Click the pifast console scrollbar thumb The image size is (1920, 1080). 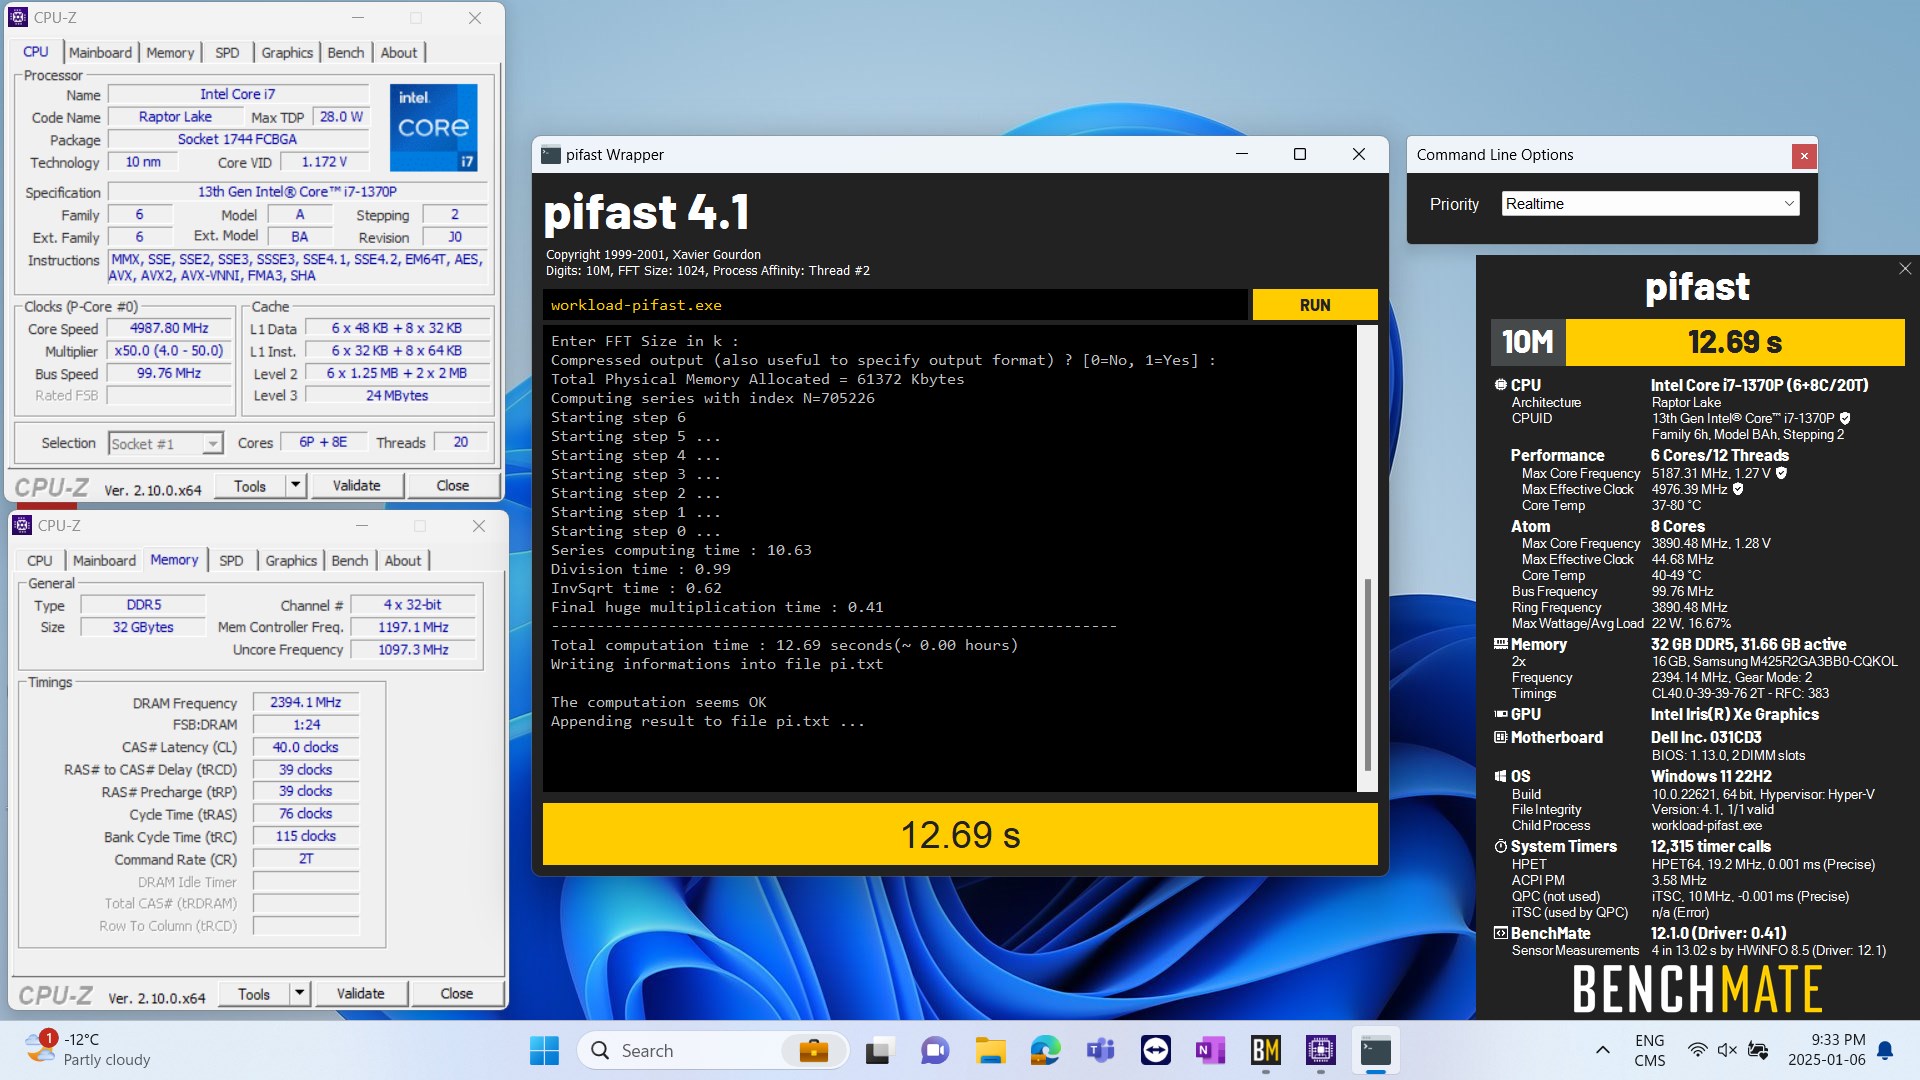click(x=1368, y=675)
